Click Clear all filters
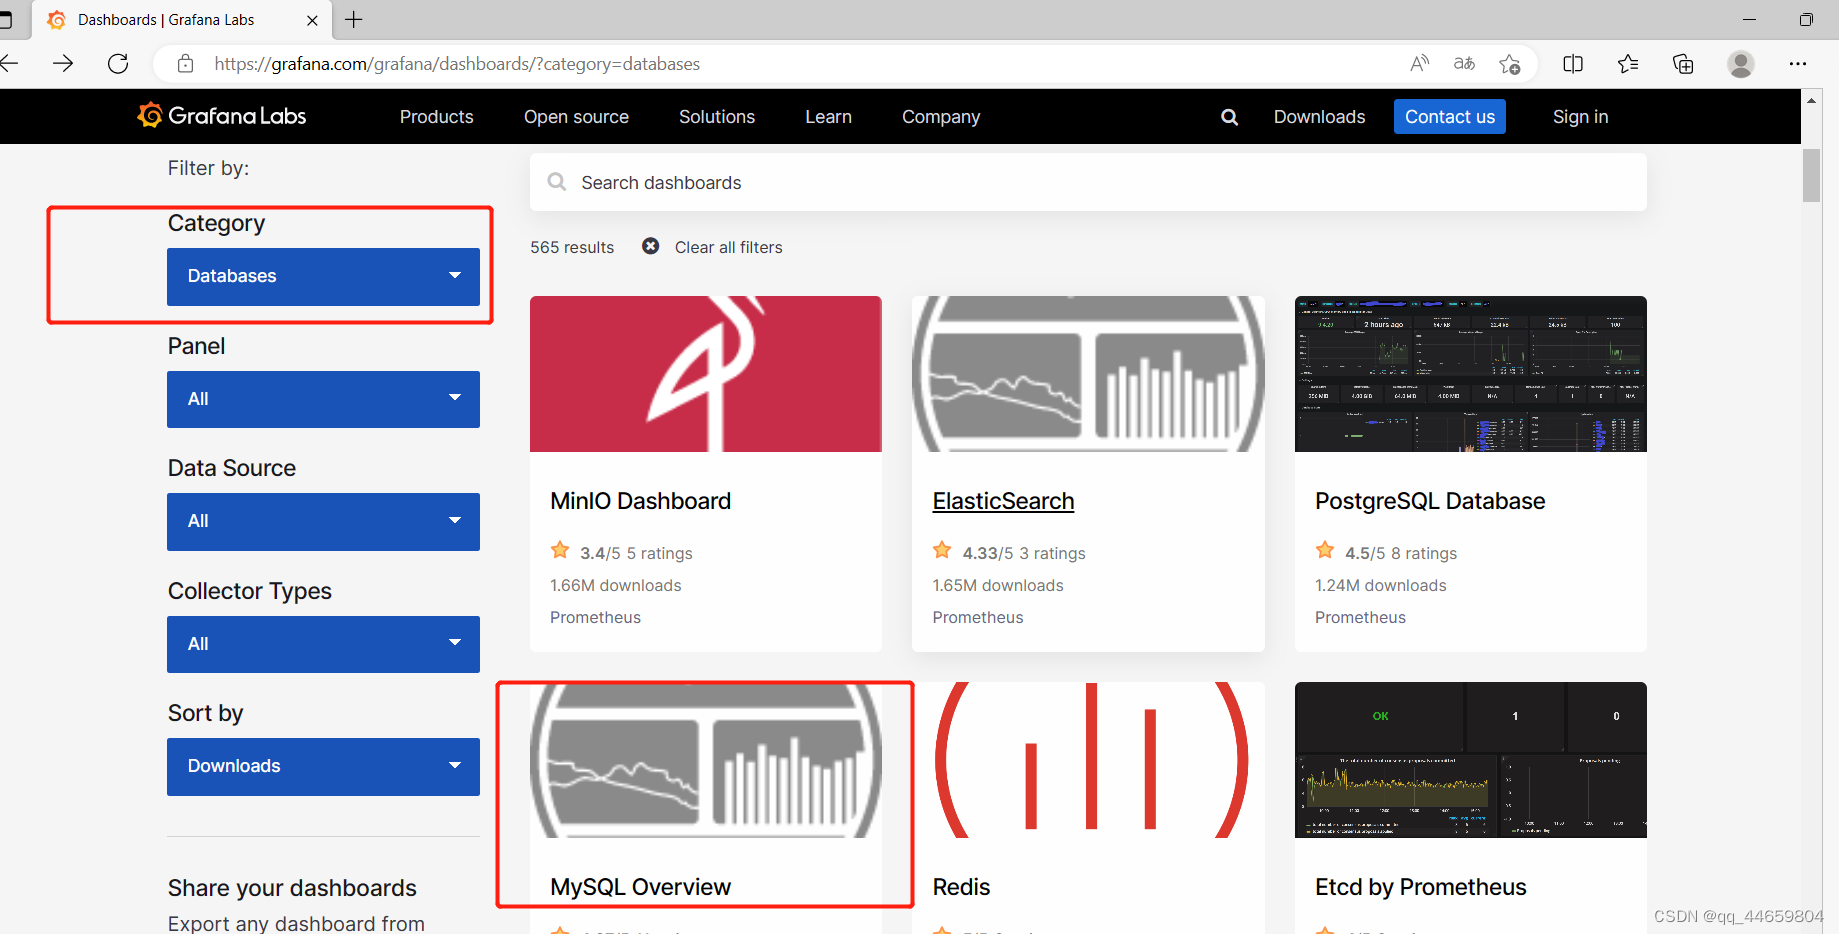The height and width of the screenshot is (934, 1839). (x=728, y=247)
